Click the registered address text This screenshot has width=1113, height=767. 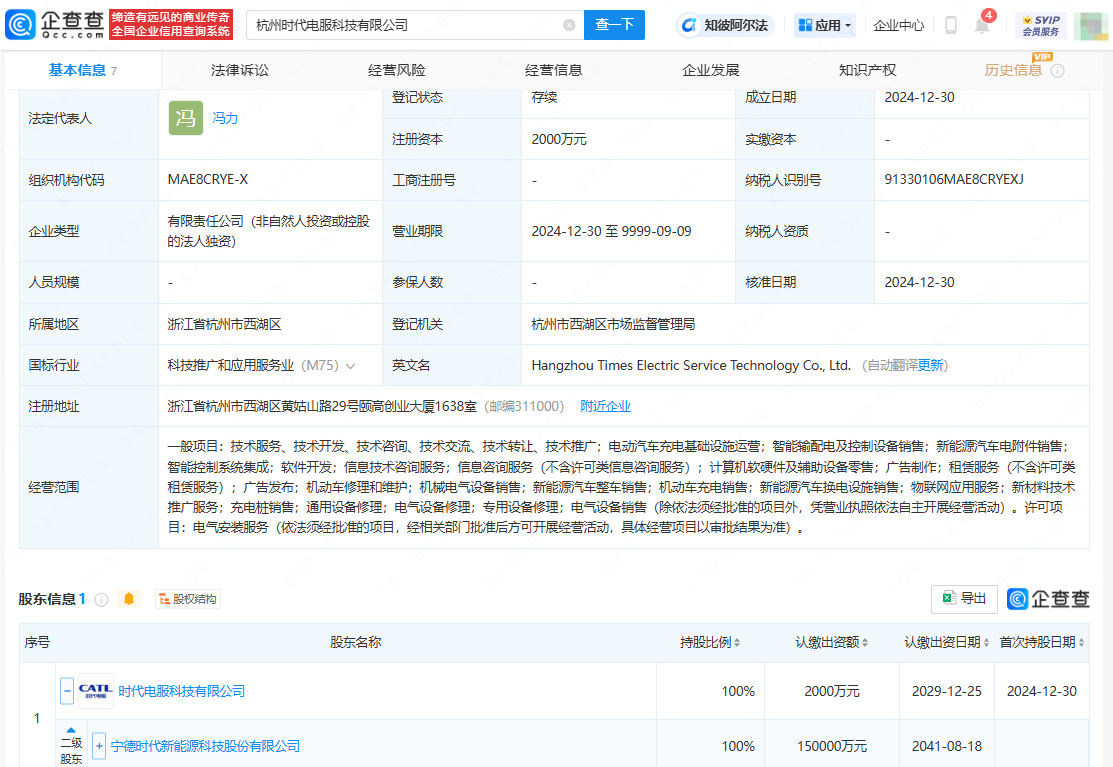[x=322, y=407]
